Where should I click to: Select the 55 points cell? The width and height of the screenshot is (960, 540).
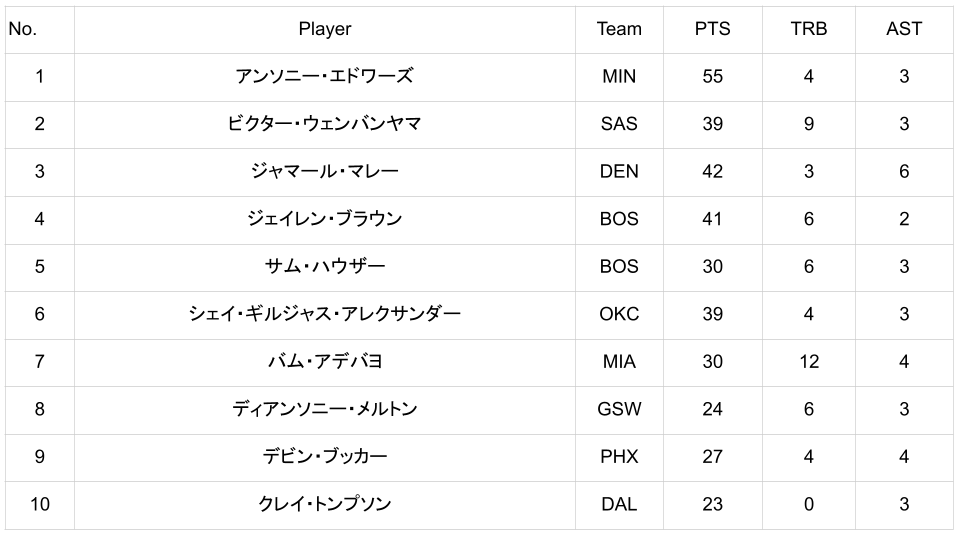pos(712,76)
